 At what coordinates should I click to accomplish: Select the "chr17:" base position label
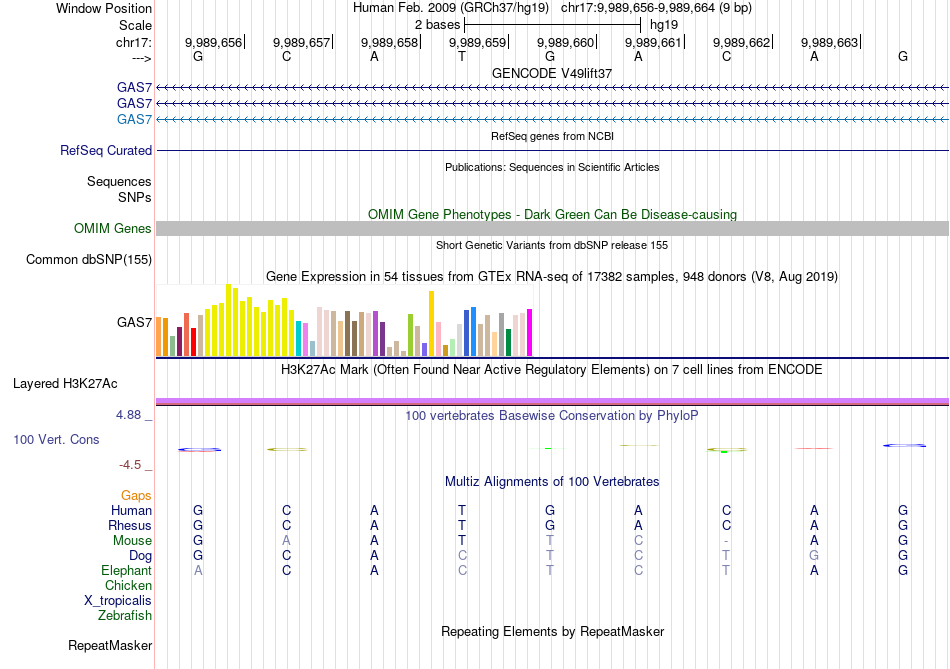(133, 42)
